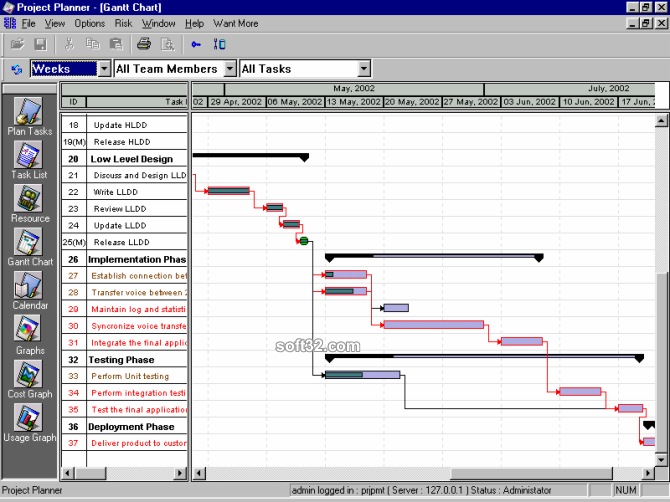Image resolution: width=670 pixels, height=502 pixels.
Task: Select the Implementation Phase task row
Action: (137, 259)
